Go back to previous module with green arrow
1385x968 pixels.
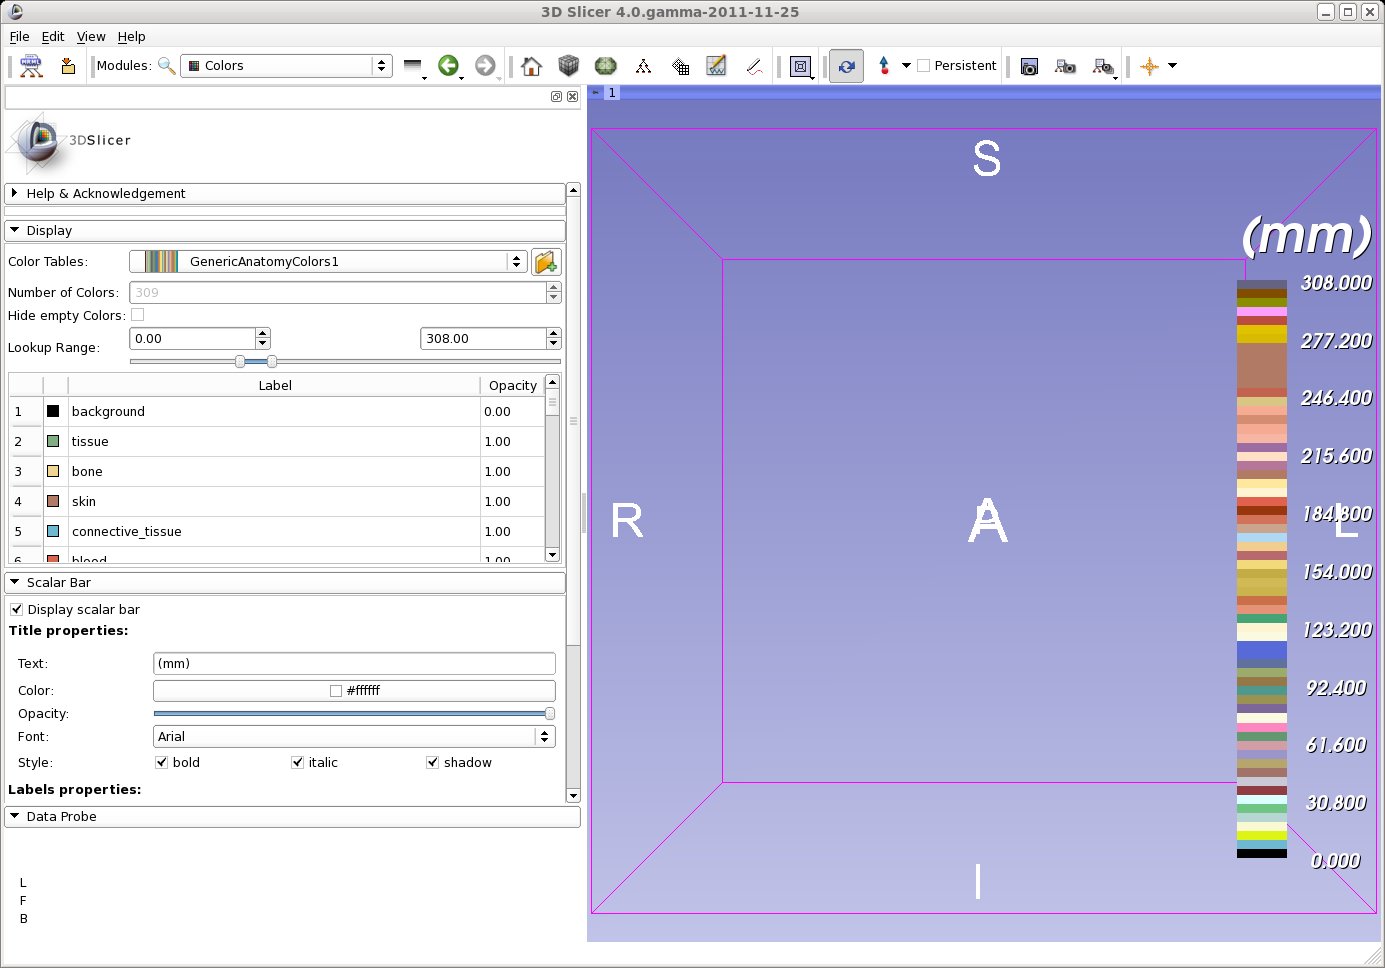[448, 66]
